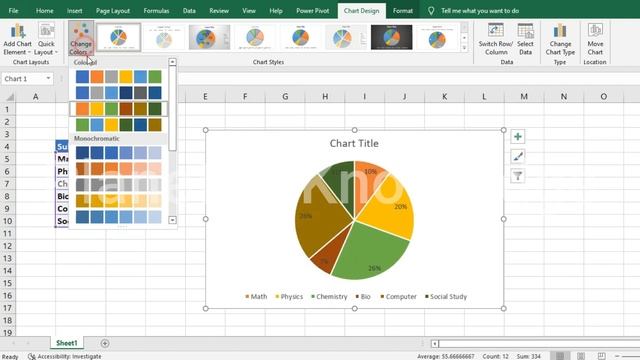The height and width of the screenshot is (360, 640).
Task: Open the Power Pivot tab
Action: tap(313, 11)
